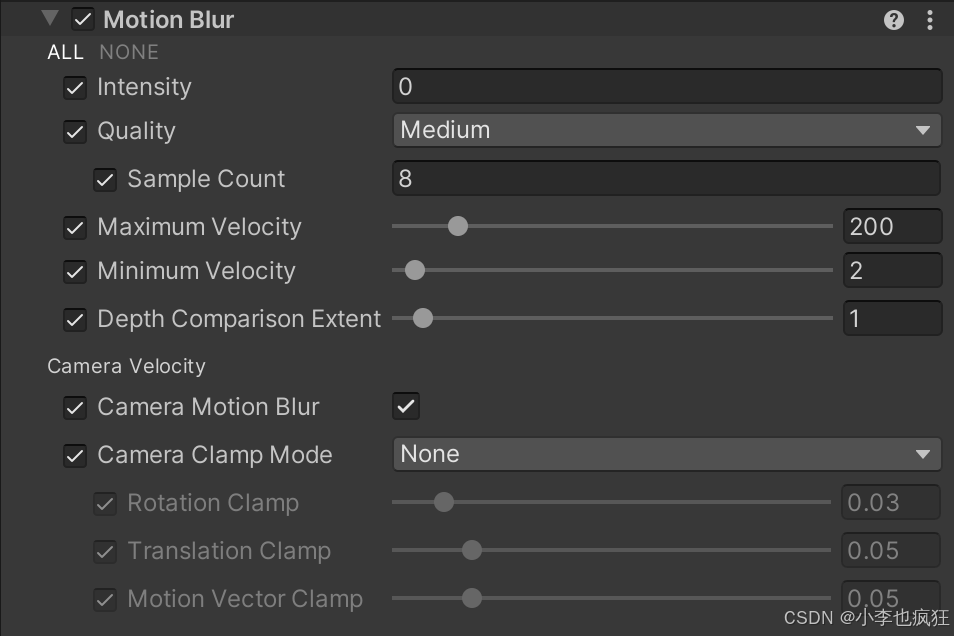954x636 pixels.
Task: Open the Camera Clamp Mode dropdown
Action: tap(666, 454)
